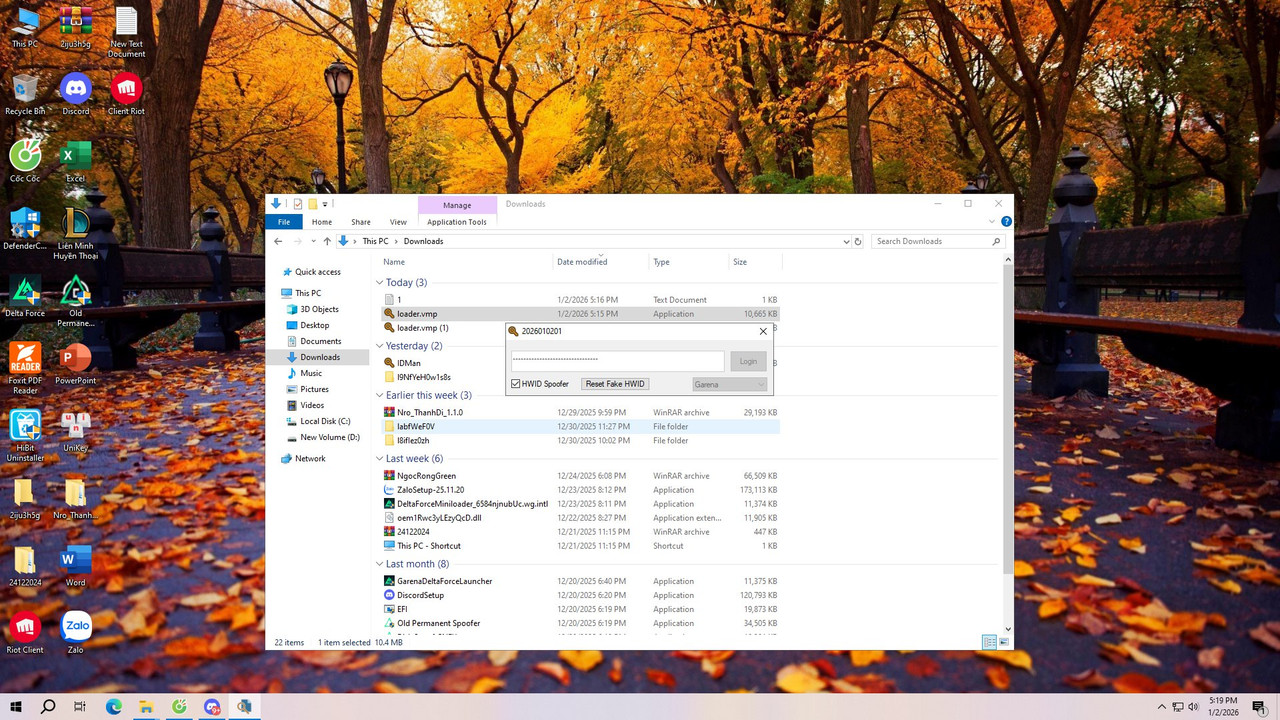The width and height of the screenshot is (1280, 720).
Task: Open the File tab in Explorer
Action: pyautogui.click(x=284, y=222)
